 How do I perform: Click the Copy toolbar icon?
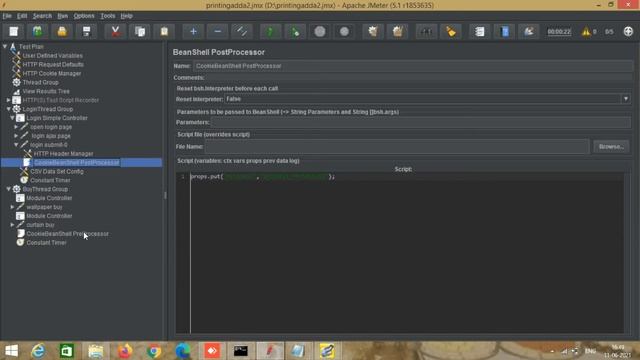[x=140, y=31]
